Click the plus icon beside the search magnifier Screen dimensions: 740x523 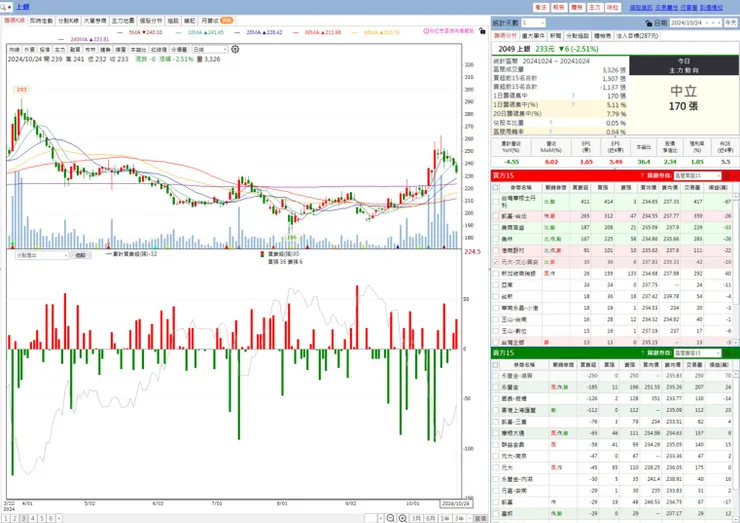(9, 7)
